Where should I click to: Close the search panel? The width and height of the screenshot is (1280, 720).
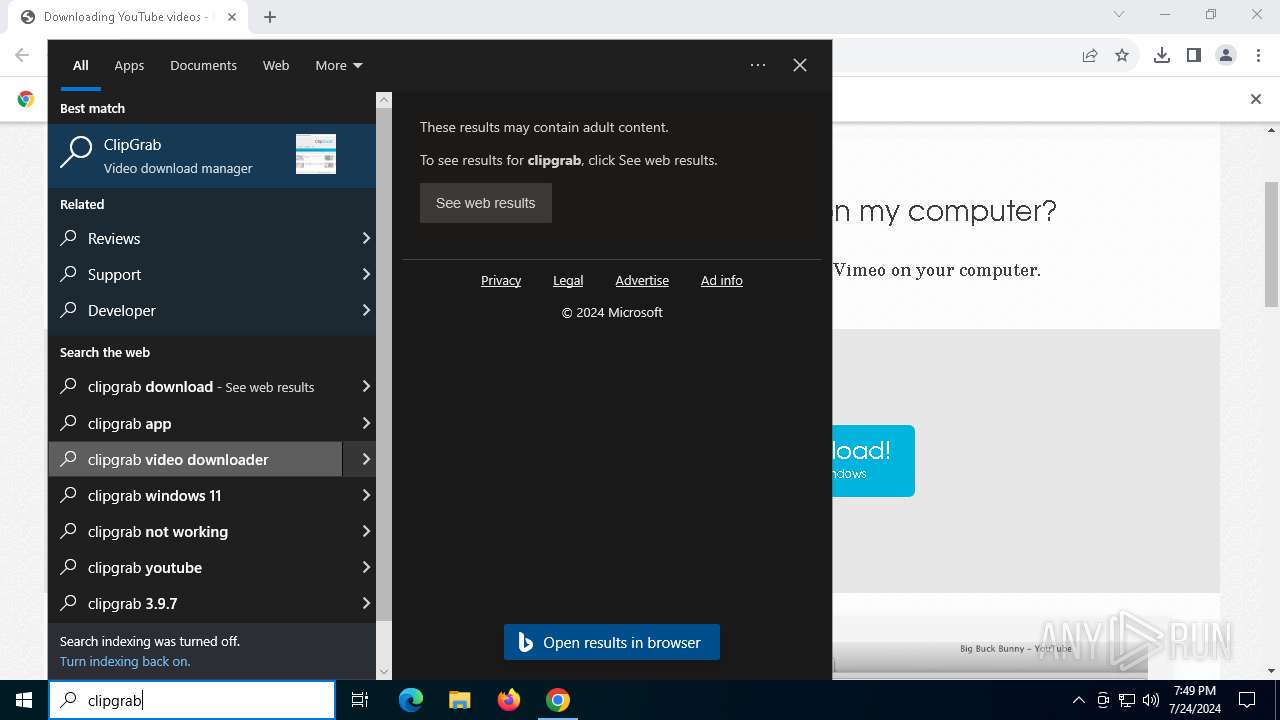pyautogui.click(x=800, y=65)
